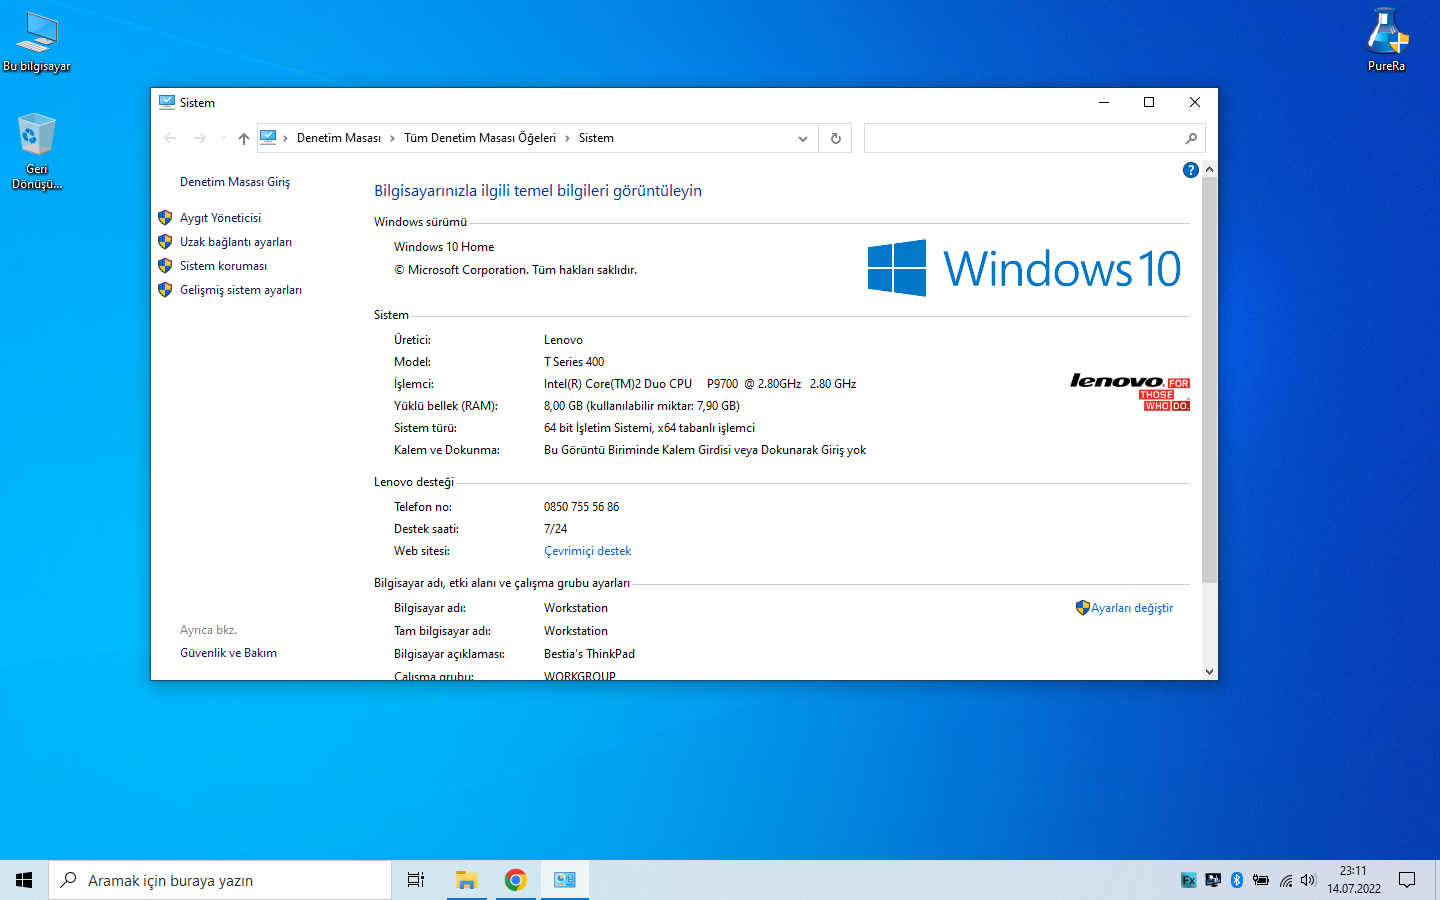Image resolution: width=1440 pixels, height=900 pixels.
Task: Go up one level with up arrow
Action: pyautogui.click(x=244, y=138)
